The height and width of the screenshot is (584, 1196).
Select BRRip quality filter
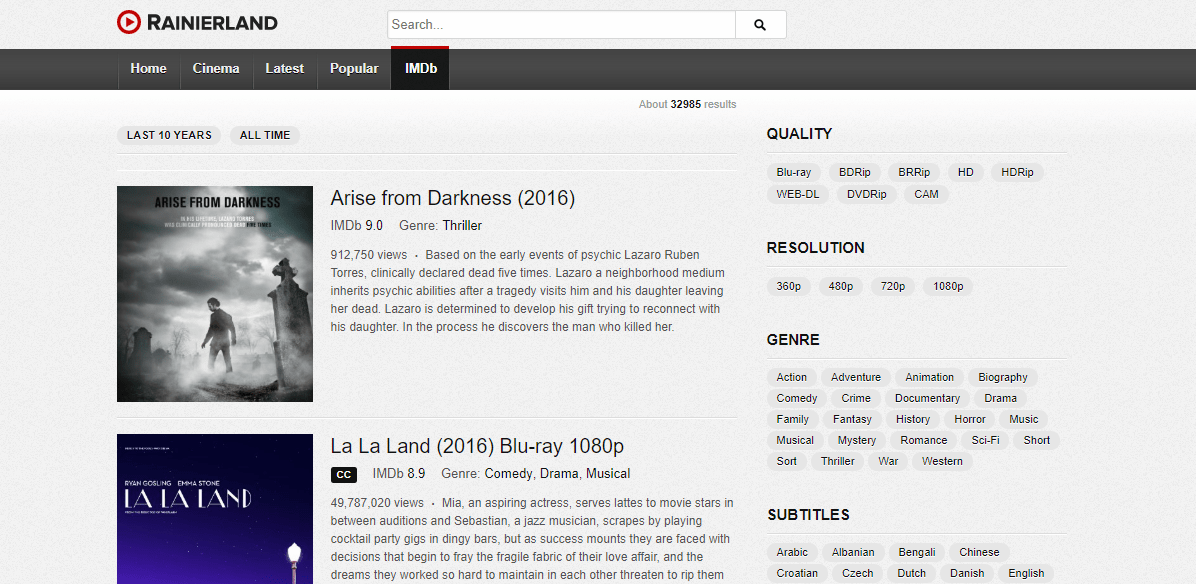[914, 172]
